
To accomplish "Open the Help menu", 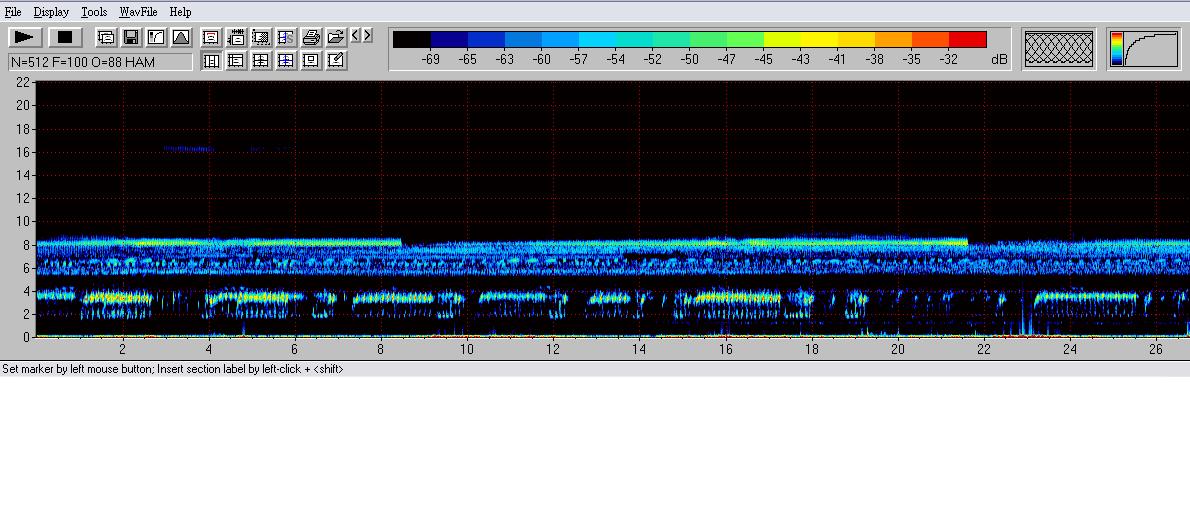I will click(x=180, y=12).
